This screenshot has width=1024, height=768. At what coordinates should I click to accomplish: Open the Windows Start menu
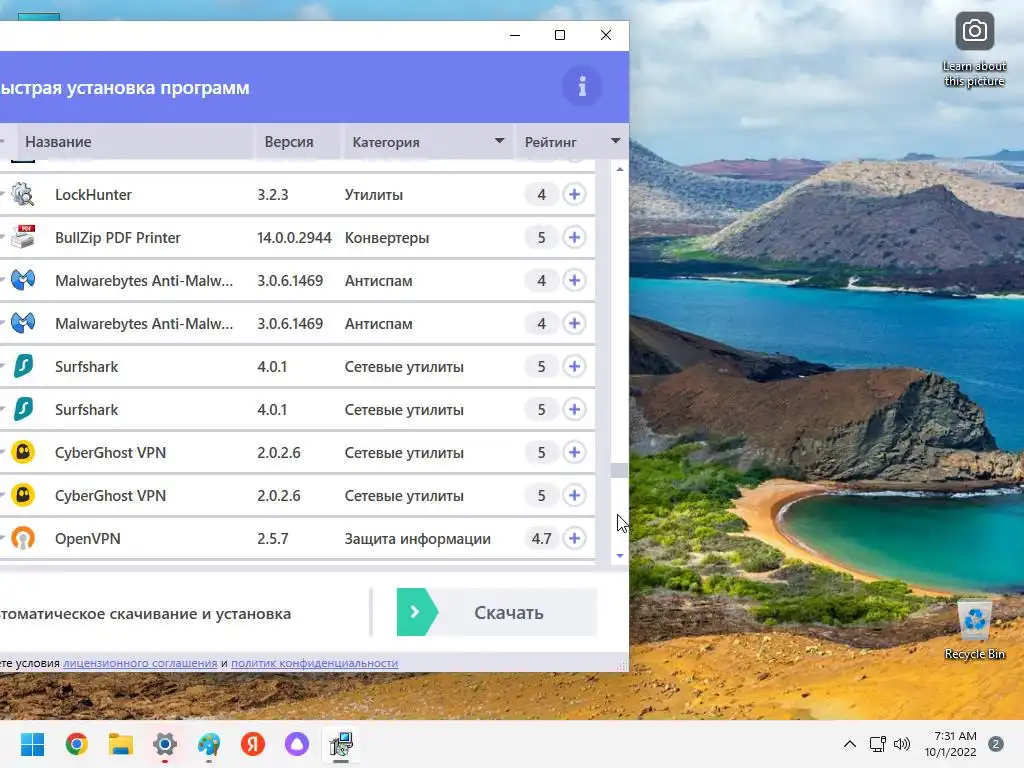(32, 744)
